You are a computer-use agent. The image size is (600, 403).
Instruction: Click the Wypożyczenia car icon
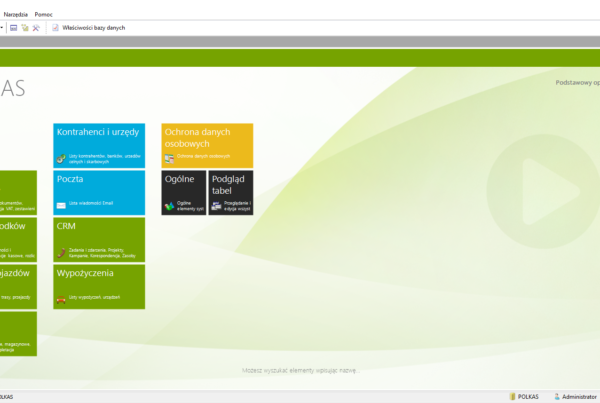coord(61,298)
